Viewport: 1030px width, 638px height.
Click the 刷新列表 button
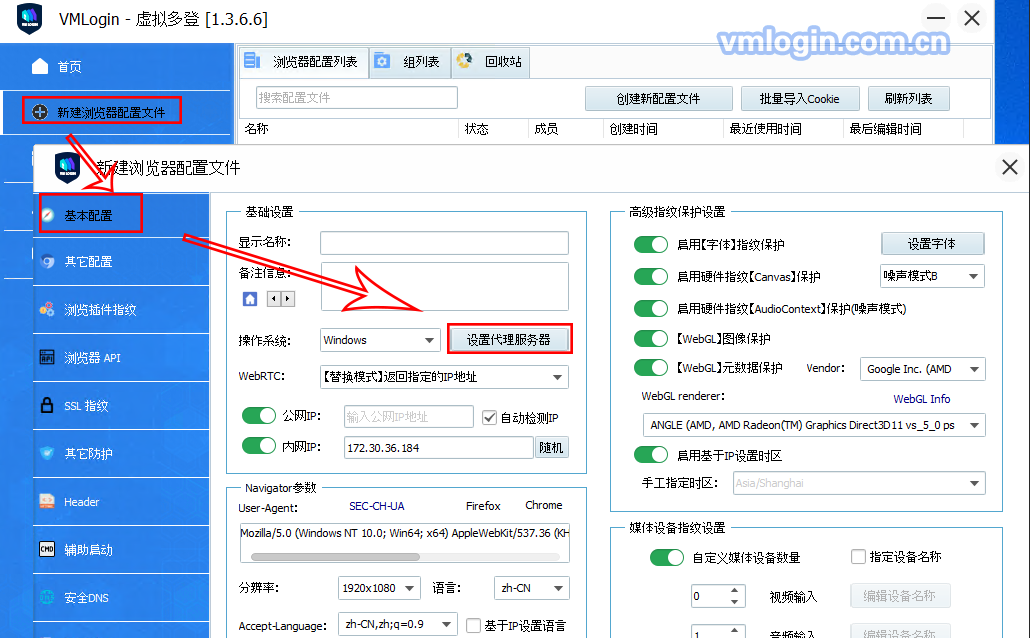(908, 99)
